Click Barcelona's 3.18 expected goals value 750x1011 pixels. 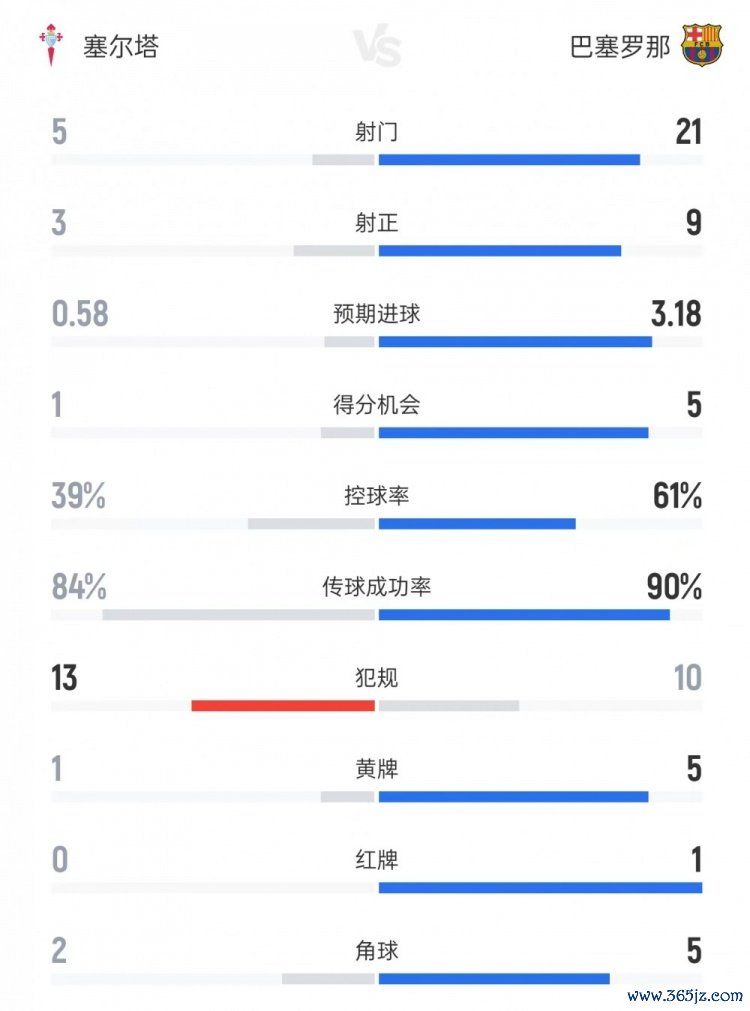pyautogui.click(x=676, y=314)
